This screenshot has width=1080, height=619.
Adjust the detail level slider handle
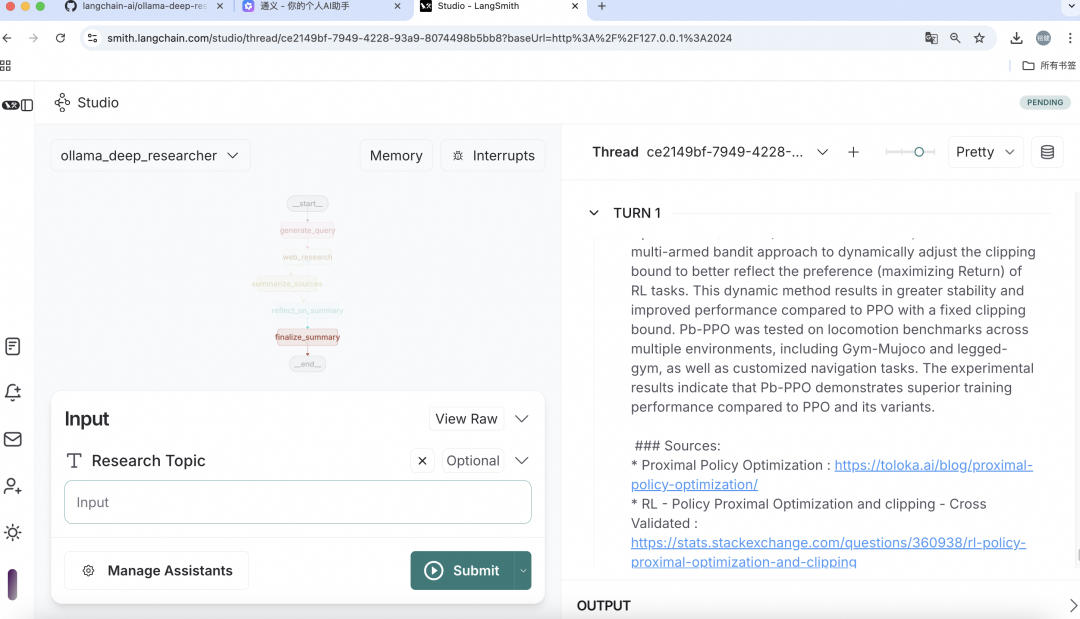click(919, 152)
